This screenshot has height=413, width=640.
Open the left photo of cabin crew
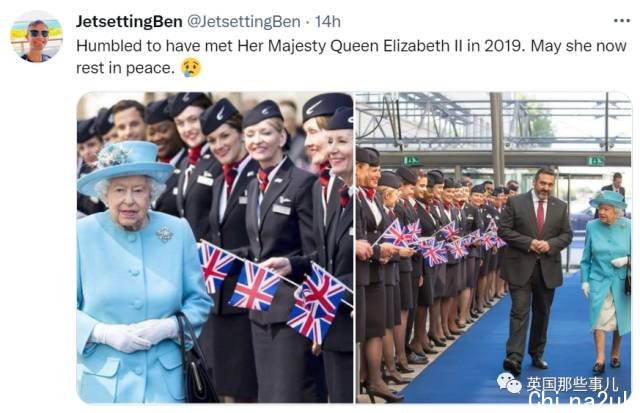point(215,248)
